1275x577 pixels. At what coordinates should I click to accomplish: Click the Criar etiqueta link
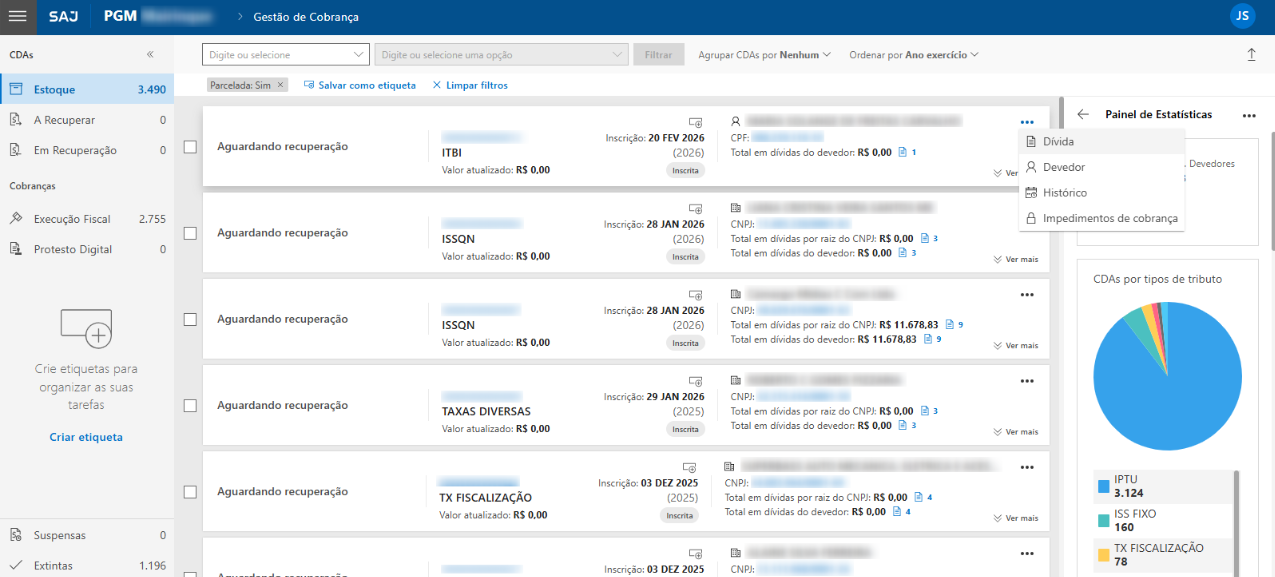click(86, 437)
